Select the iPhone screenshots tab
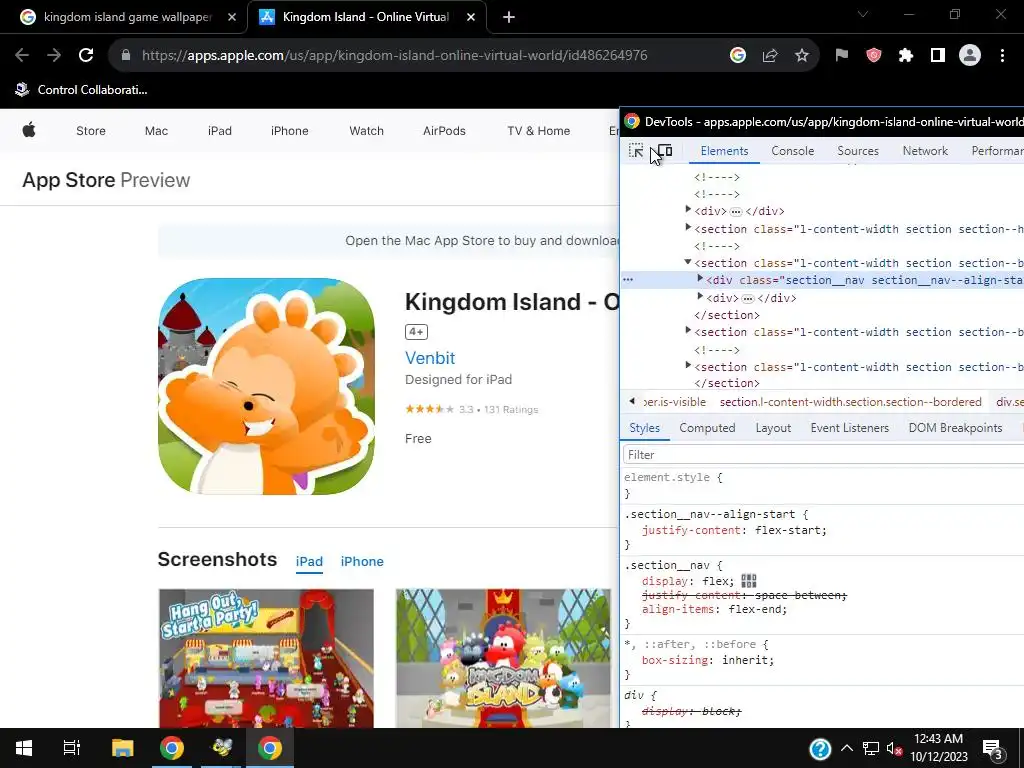Image resolution: width=1024 pixels, height=768 pixels. pyautogui.click(x=362, y=562)
